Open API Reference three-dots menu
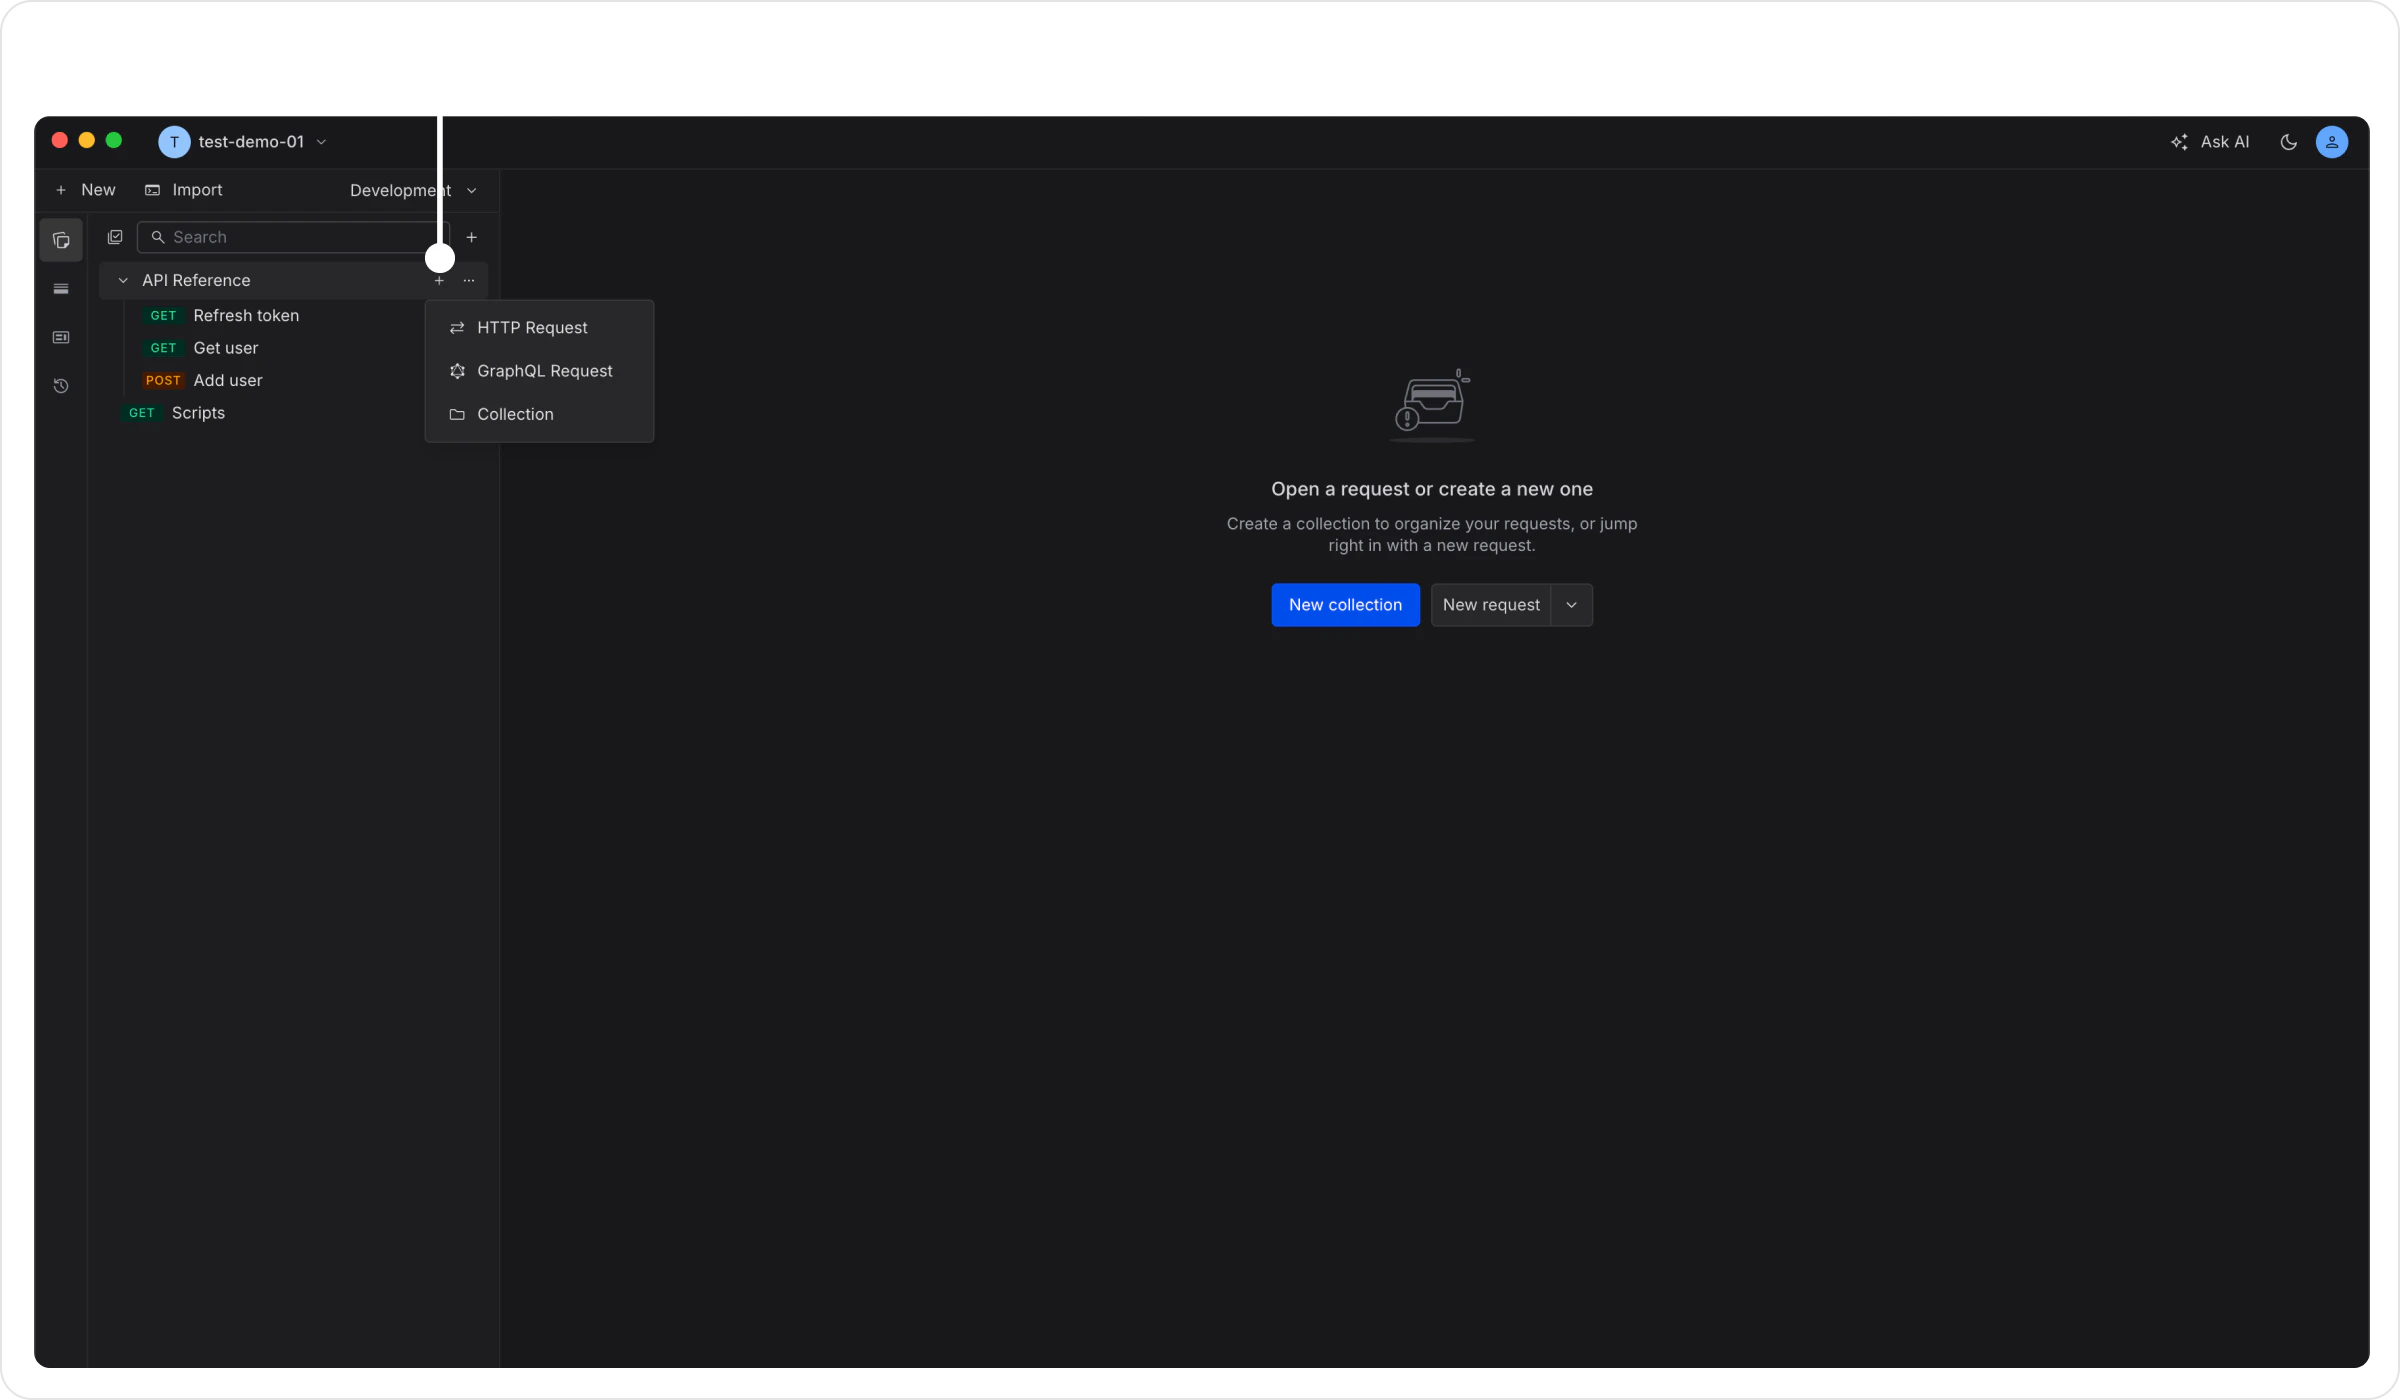The image size is (2400, 1400). (469, 281)
